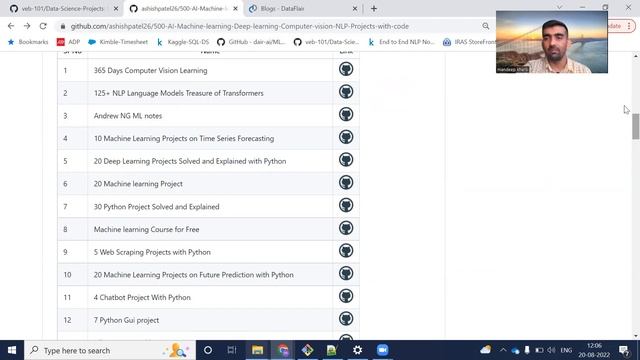
Task: Open Chrome three-dot menu
Action: [629, 26]
